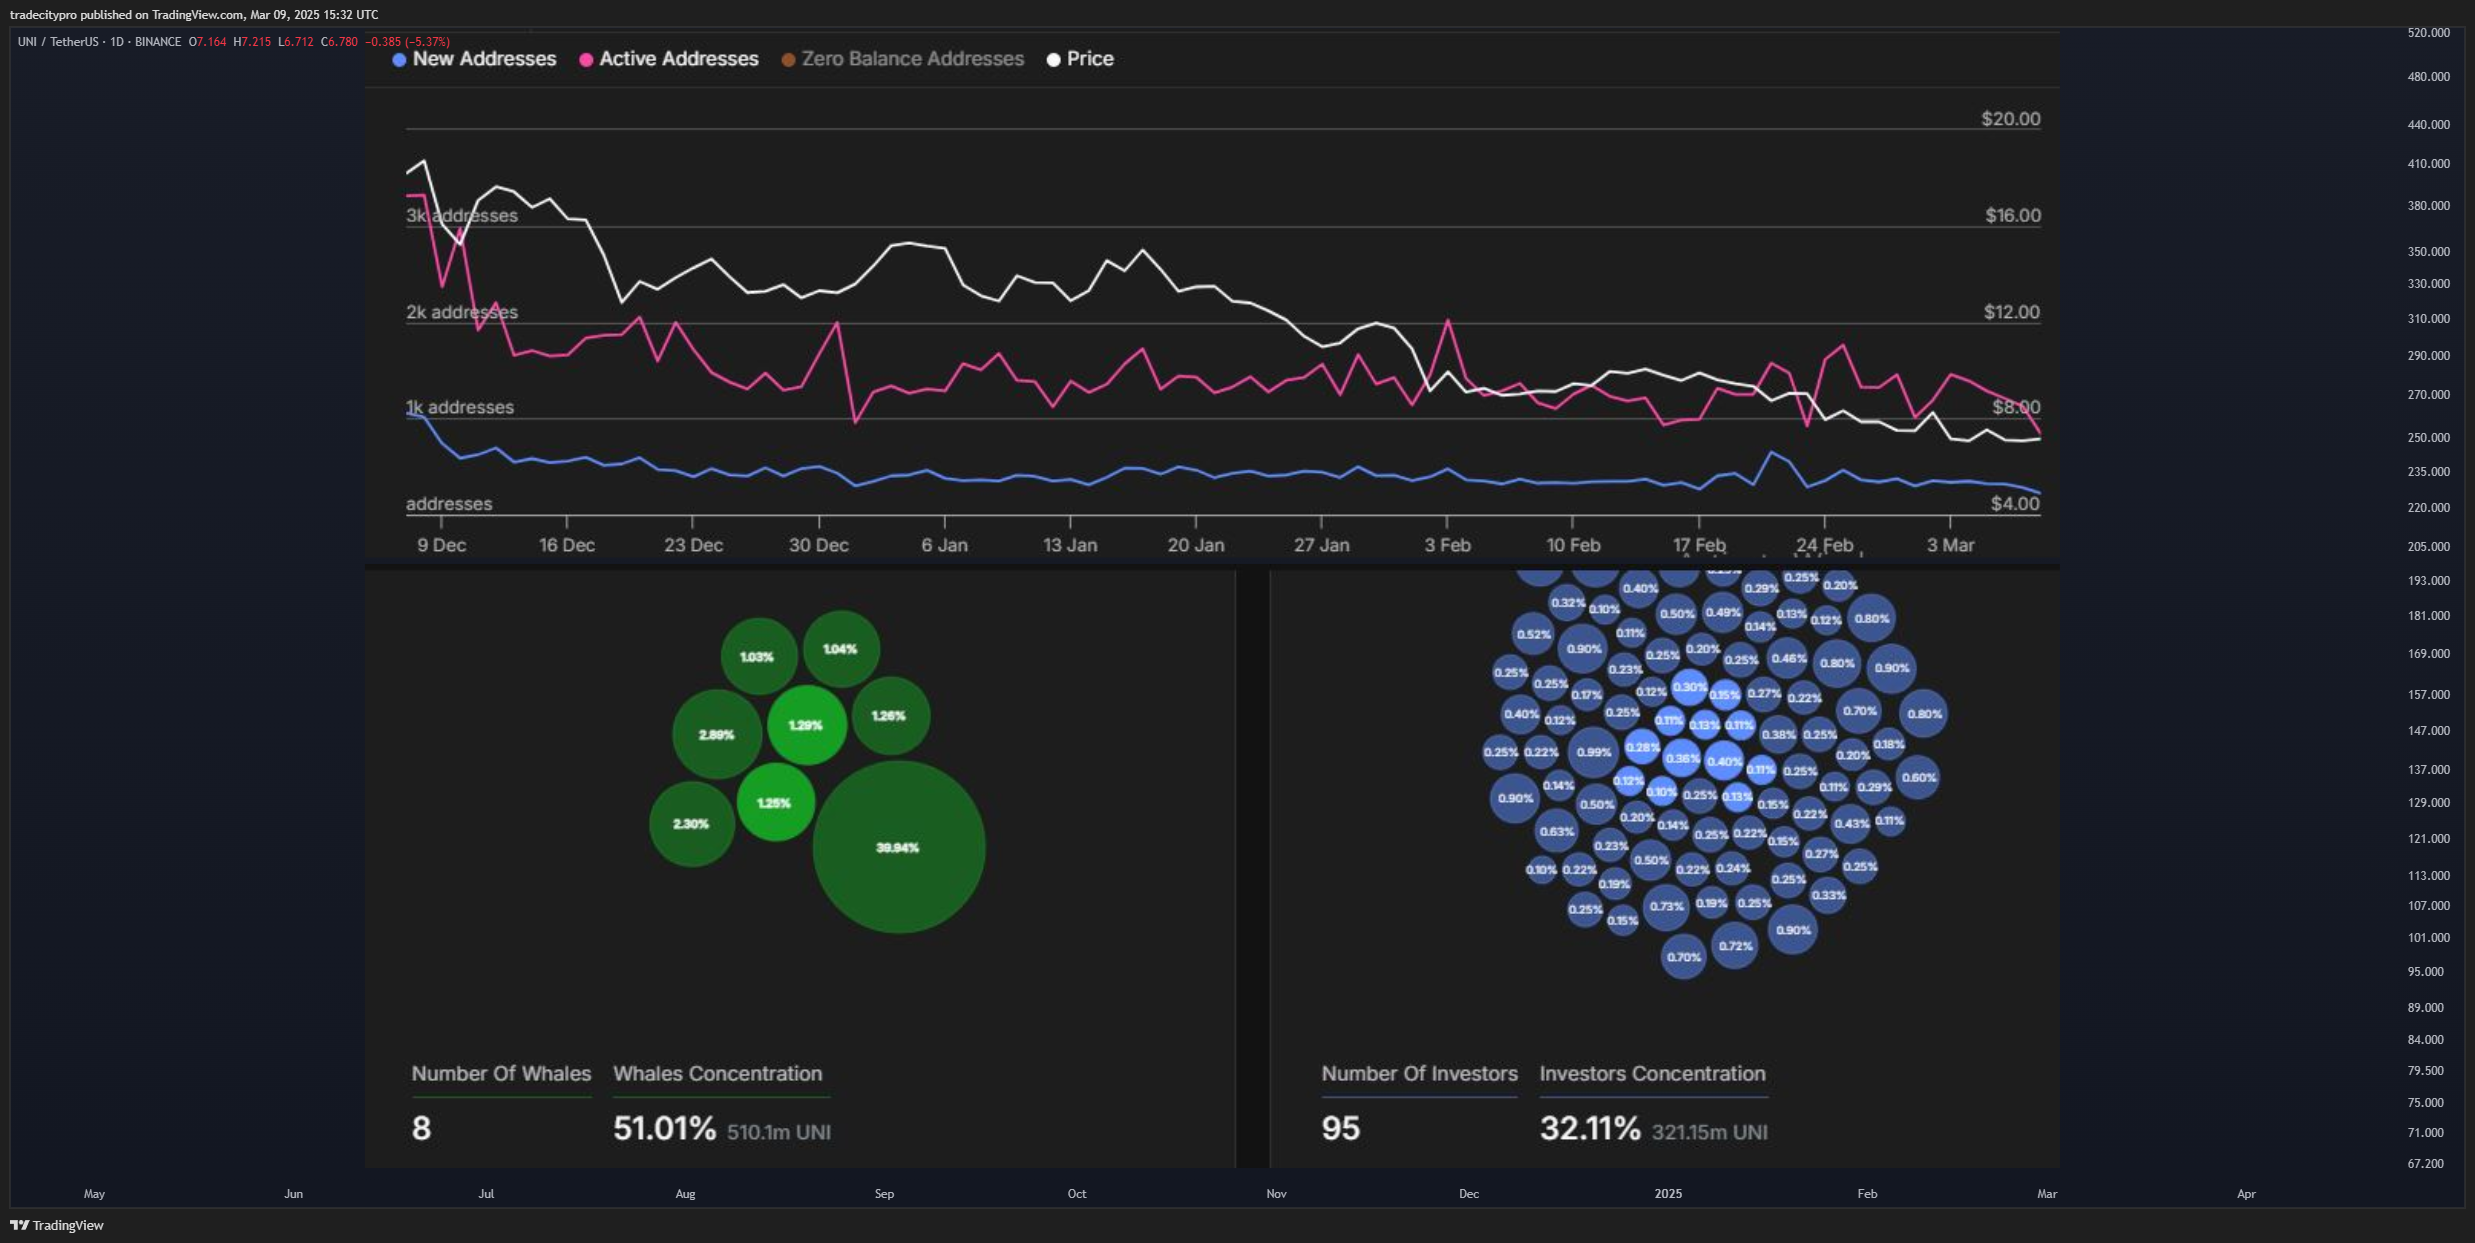Click the 0.73% investor bubble
This screenshot has height=1243, width=2475.
pos(1666,906)
